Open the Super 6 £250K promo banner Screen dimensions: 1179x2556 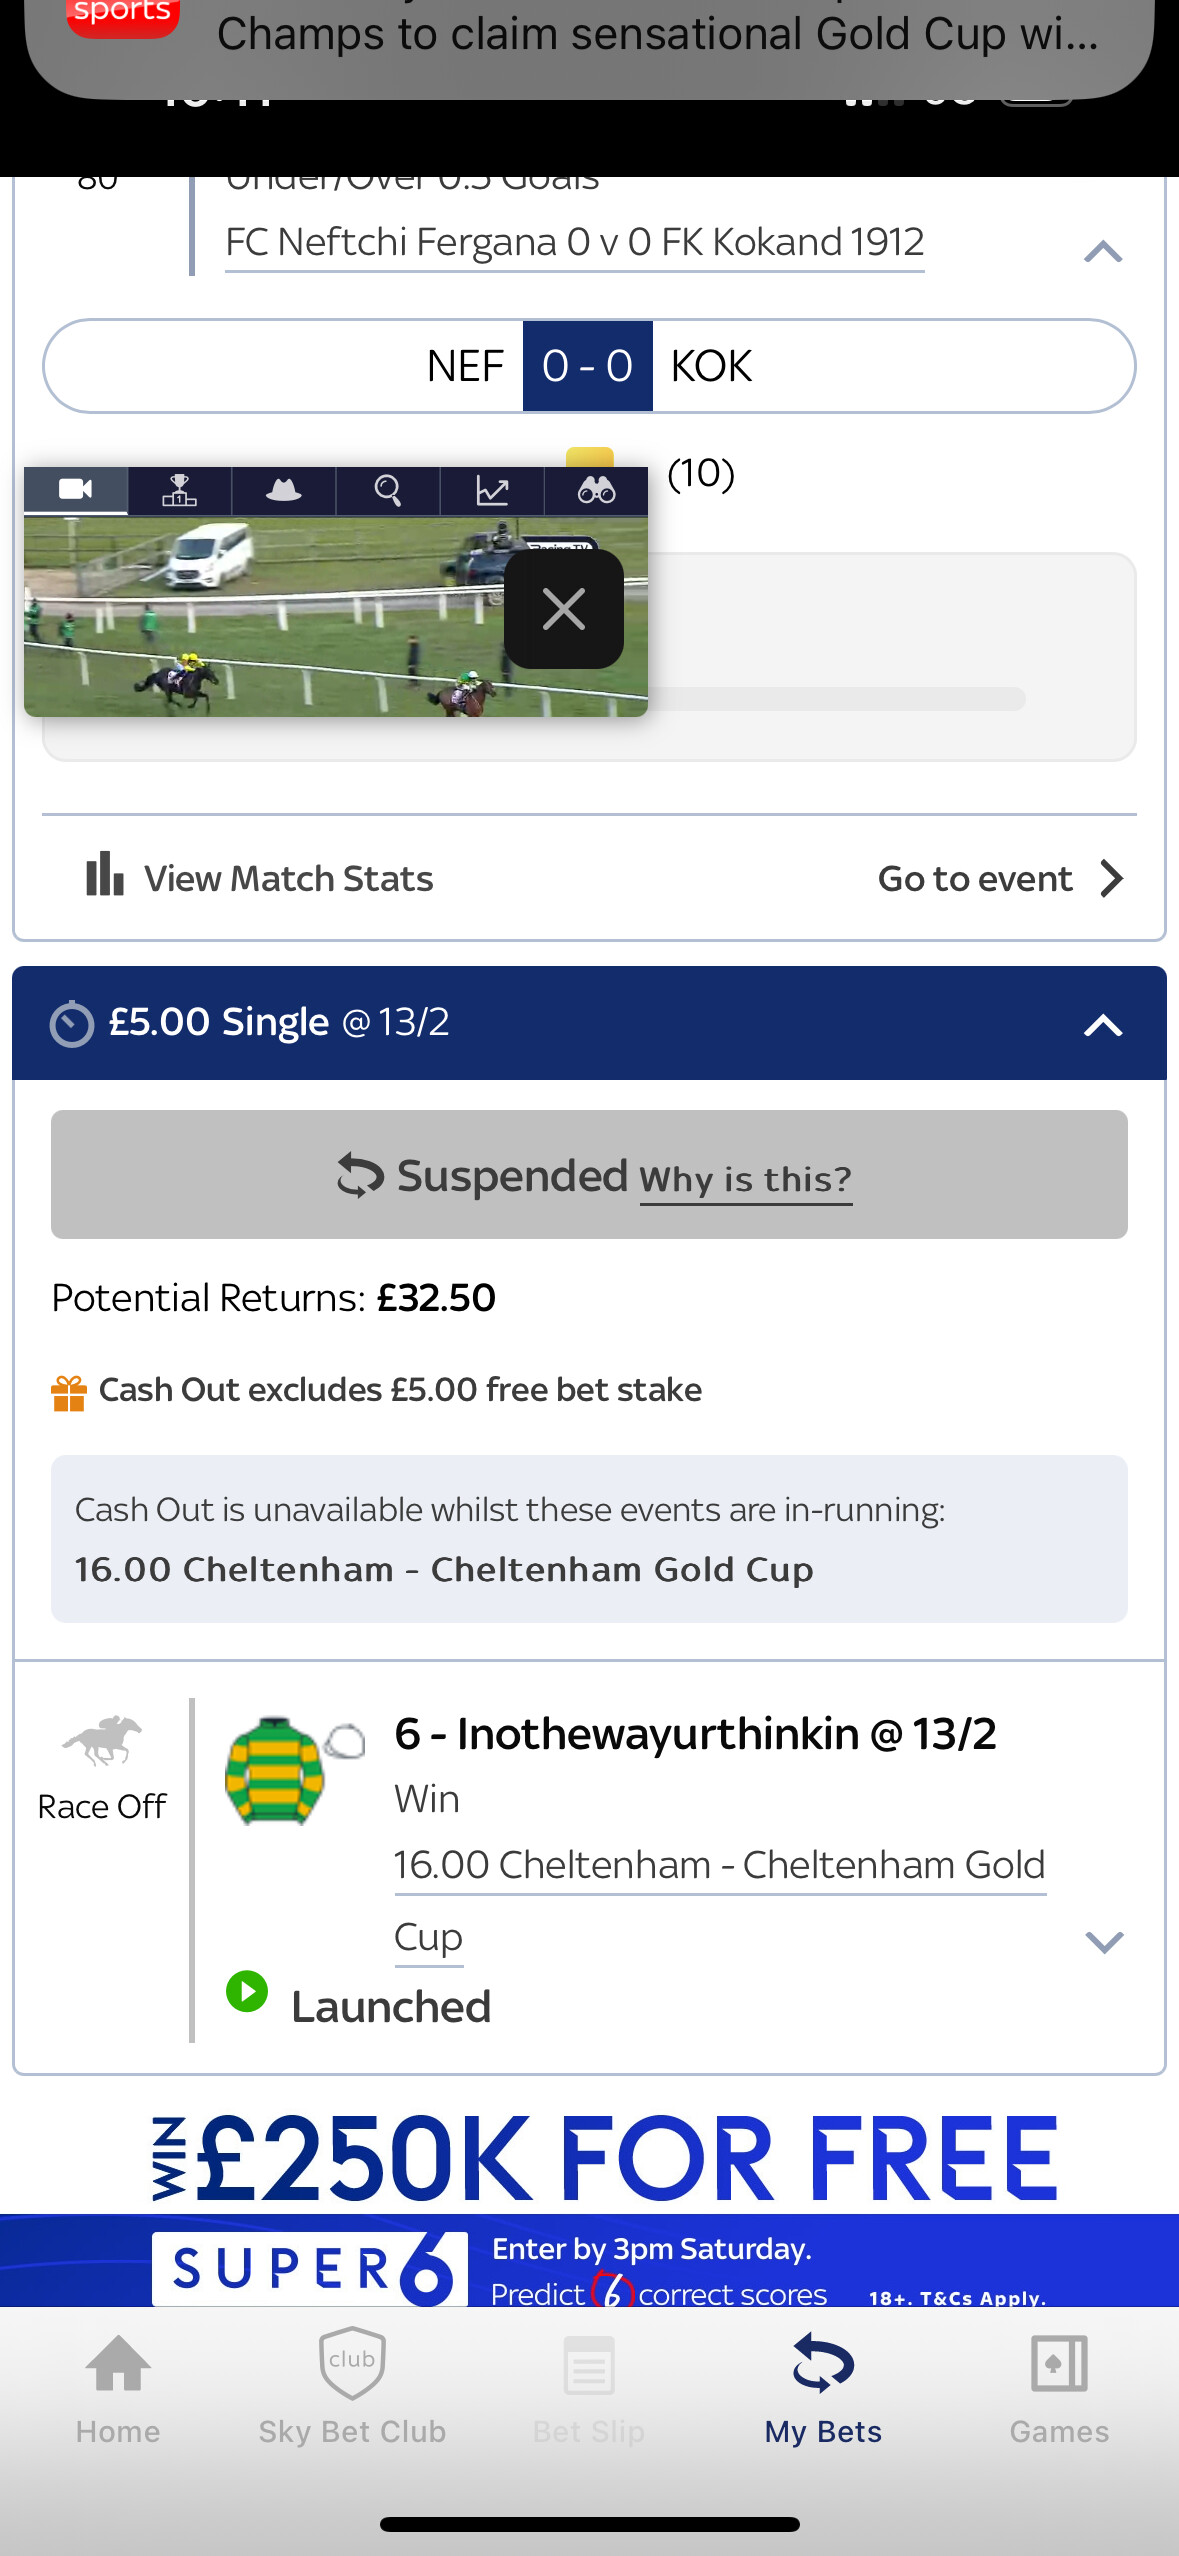pos(589,2206)
